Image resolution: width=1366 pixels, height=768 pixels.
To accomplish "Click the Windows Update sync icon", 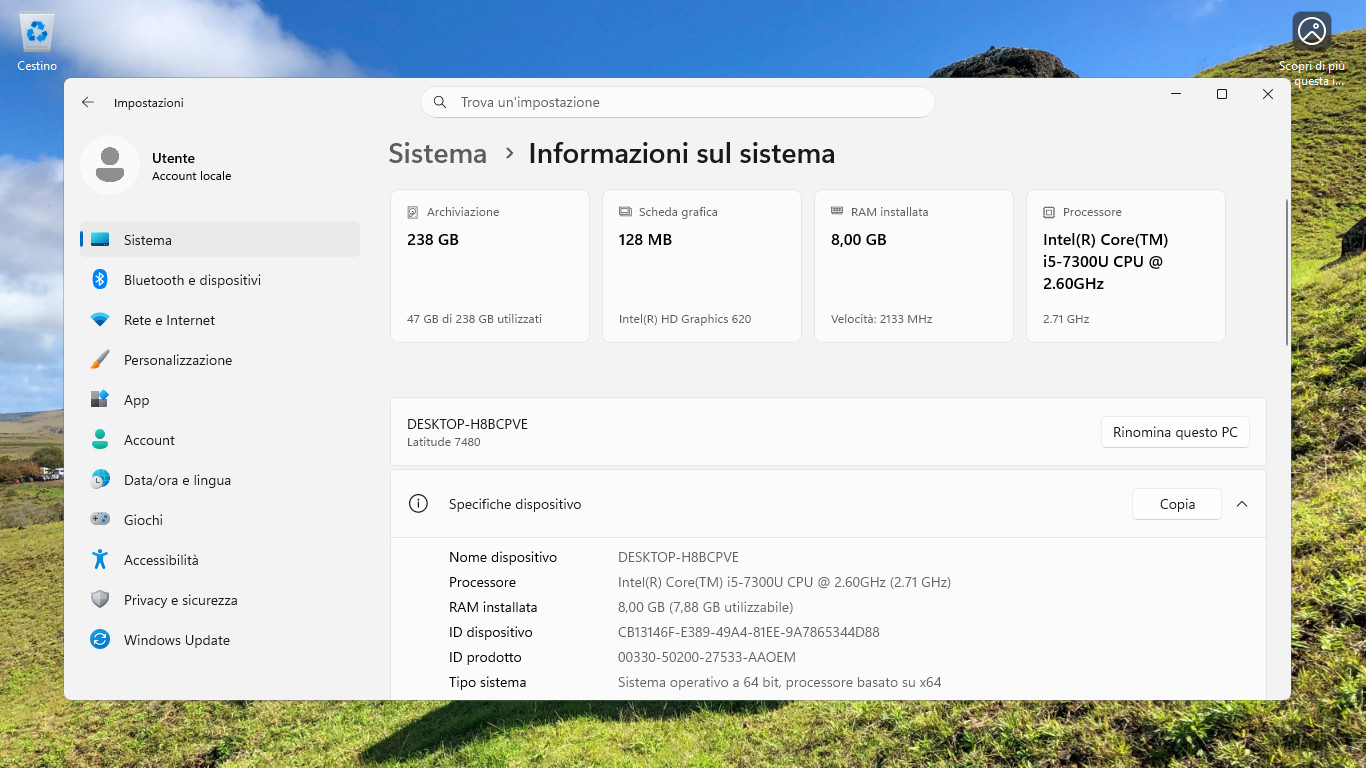I will point(100,640).
